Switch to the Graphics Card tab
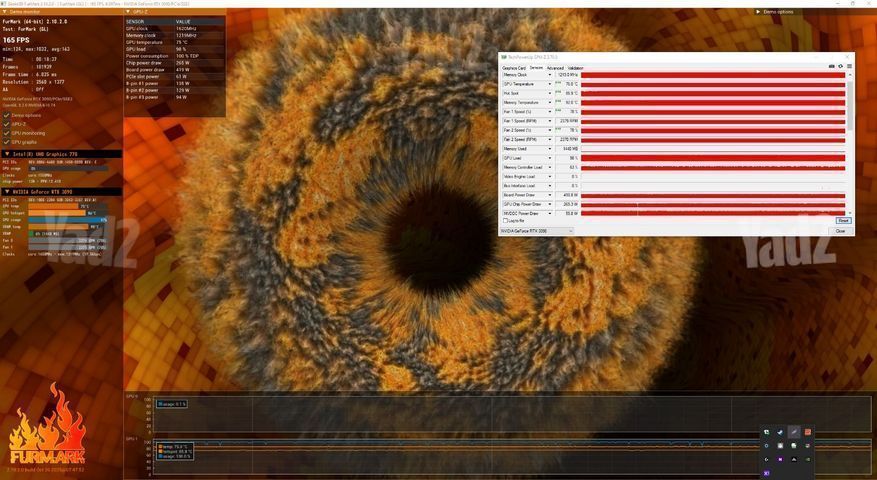 514,68
